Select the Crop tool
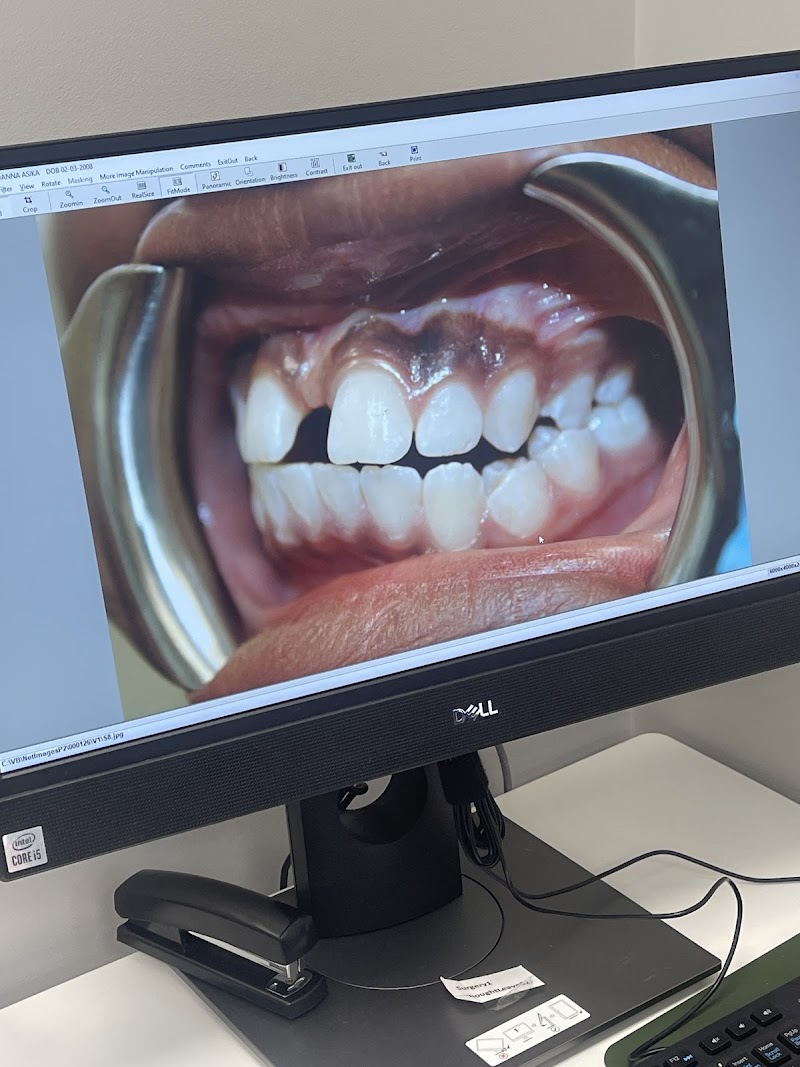The height and width of the screenshot is (1067, 800). point(29,206)
